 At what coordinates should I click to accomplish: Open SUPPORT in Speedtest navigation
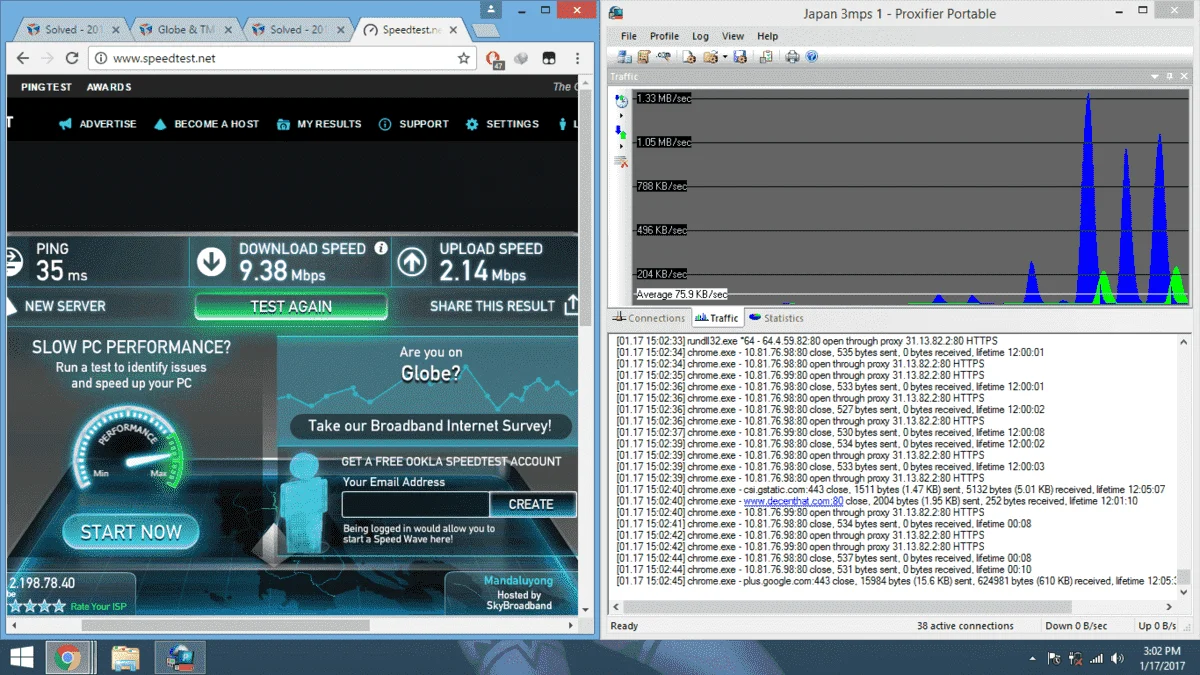pyautogui.click(x=414, y=124)
